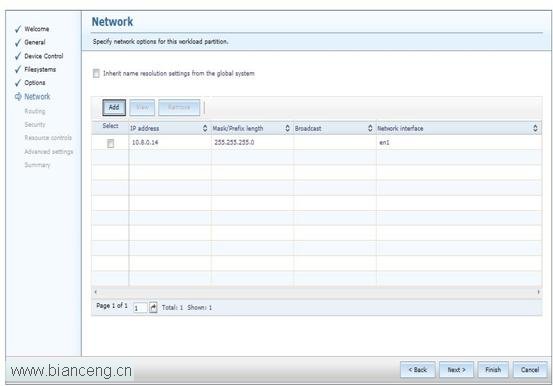Screen dimensions: 553x386
Task: Click the Device Control checkmark icon
Action: click(18, 56)
